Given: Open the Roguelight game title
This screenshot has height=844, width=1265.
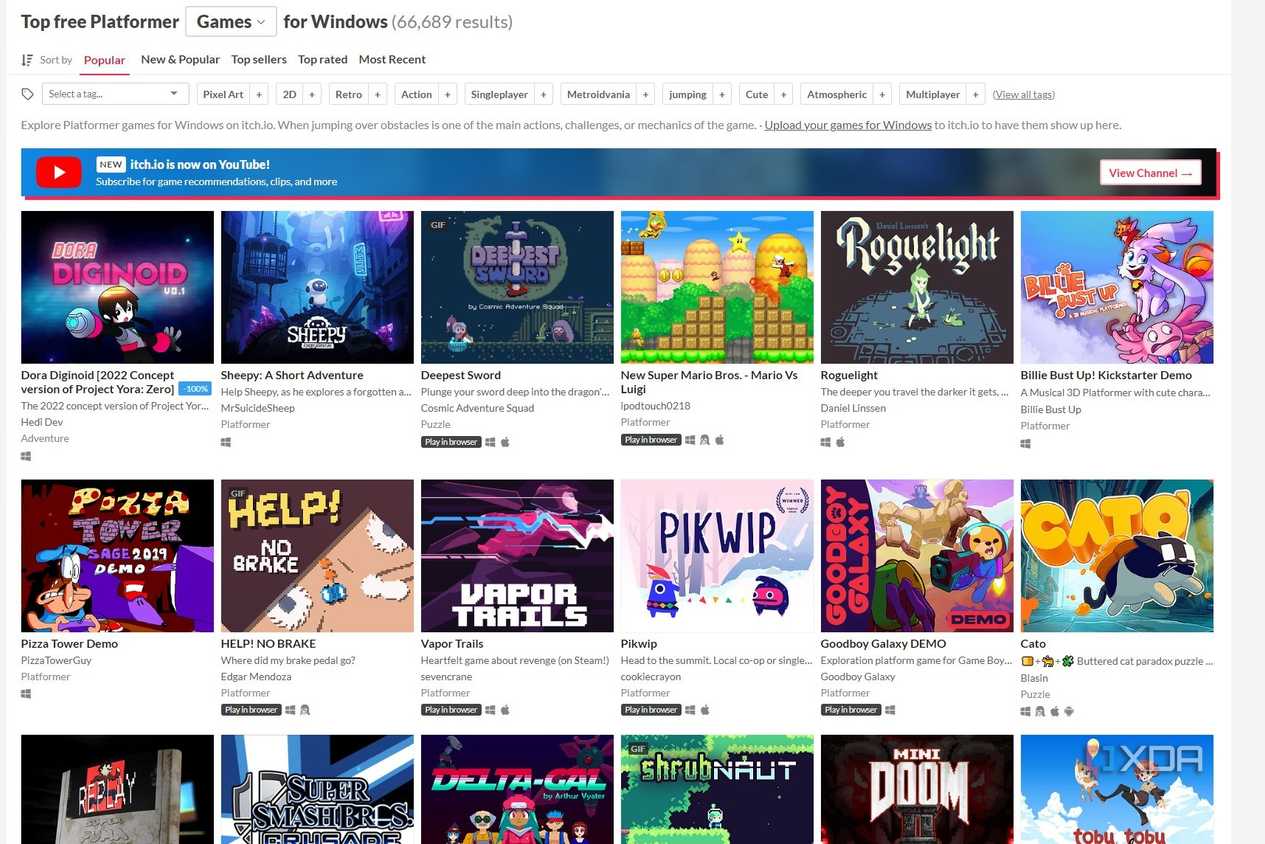Looking at the screenshot, I should [849, 375].
